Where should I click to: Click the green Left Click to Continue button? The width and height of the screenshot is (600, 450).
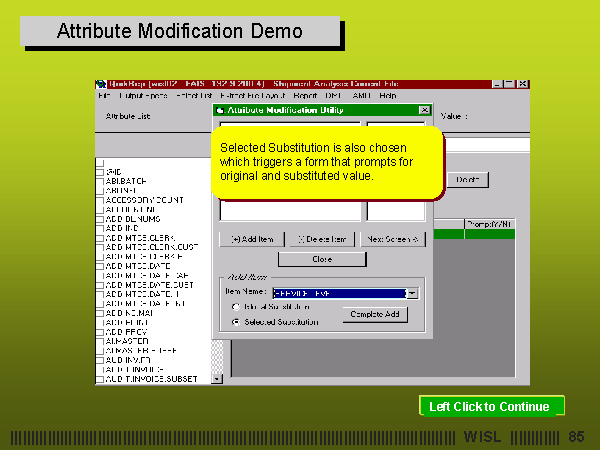(490, 407)
